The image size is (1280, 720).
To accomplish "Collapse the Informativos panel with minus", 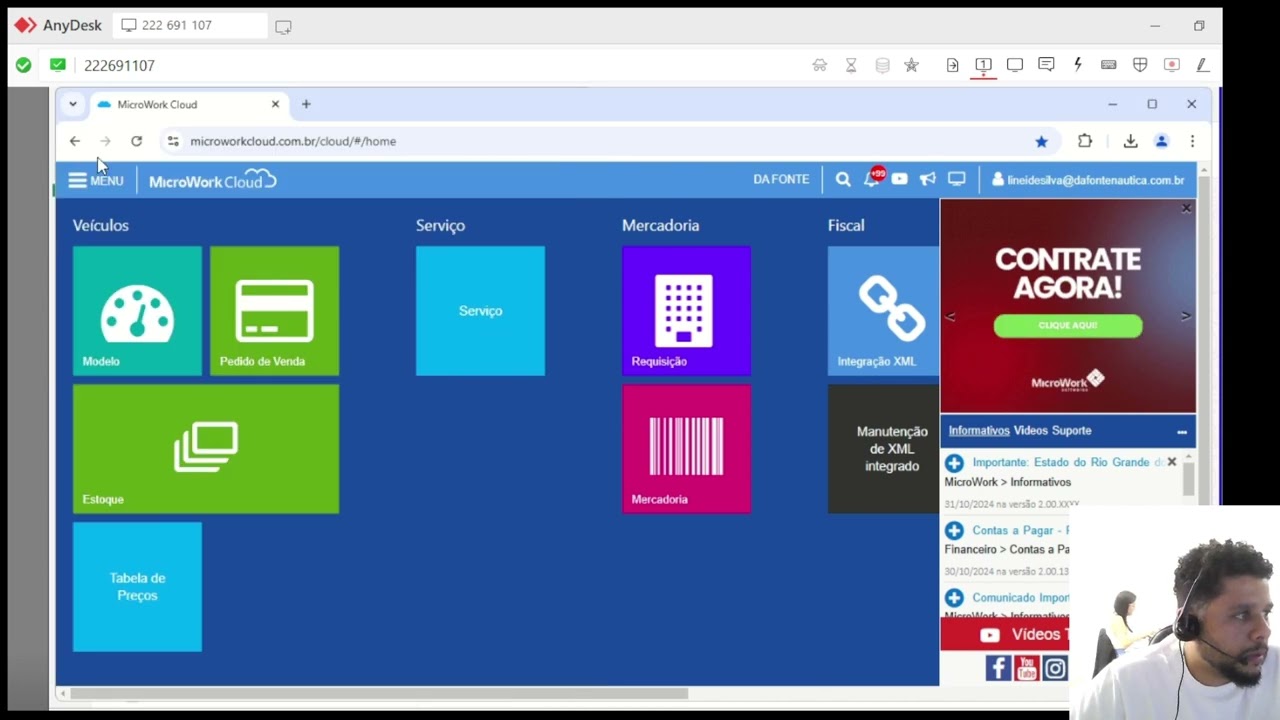I will (1182, 432).
